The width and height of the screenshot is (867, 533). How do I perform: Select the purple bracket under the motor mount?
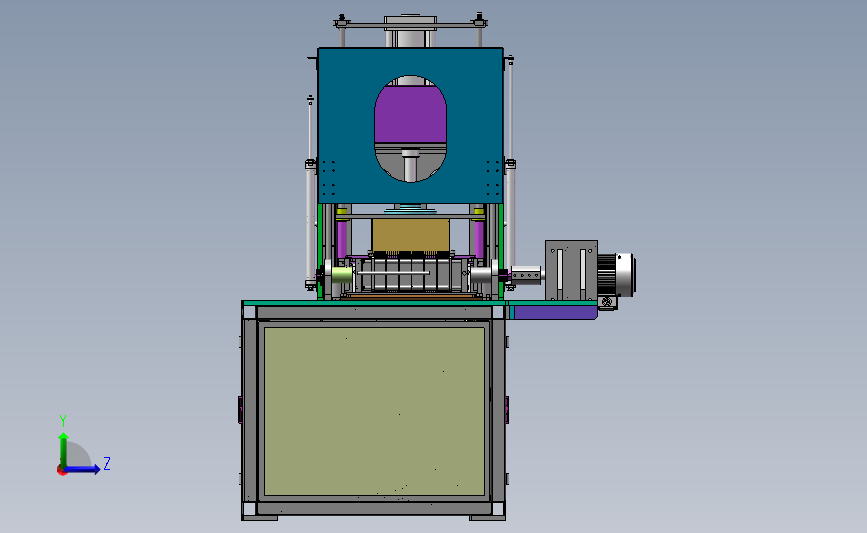(x=555, y=312)
